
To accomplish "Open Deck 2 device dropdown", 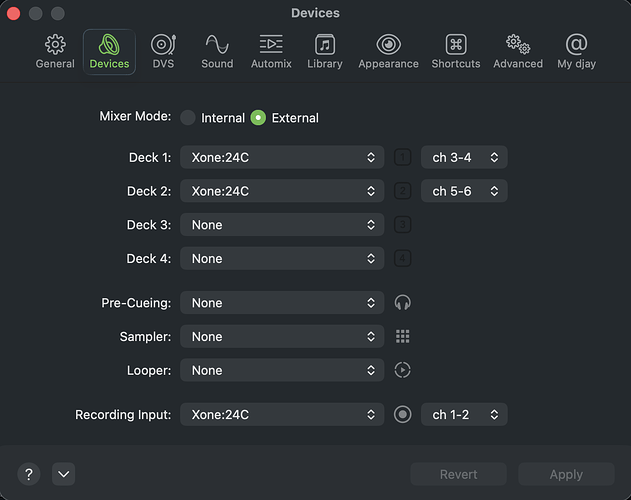I will coord(282,191).
